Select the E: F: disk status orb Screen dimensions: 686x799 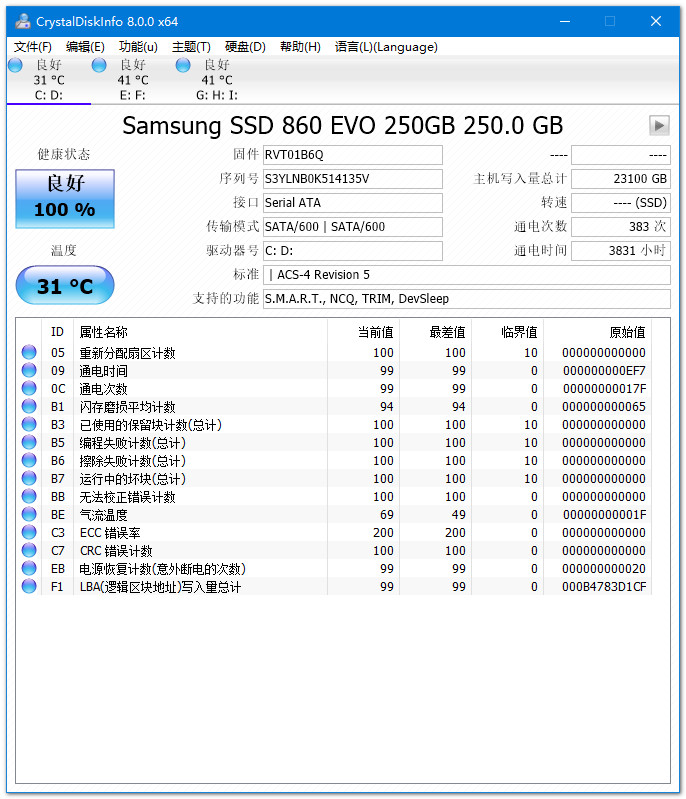point(99,65)
